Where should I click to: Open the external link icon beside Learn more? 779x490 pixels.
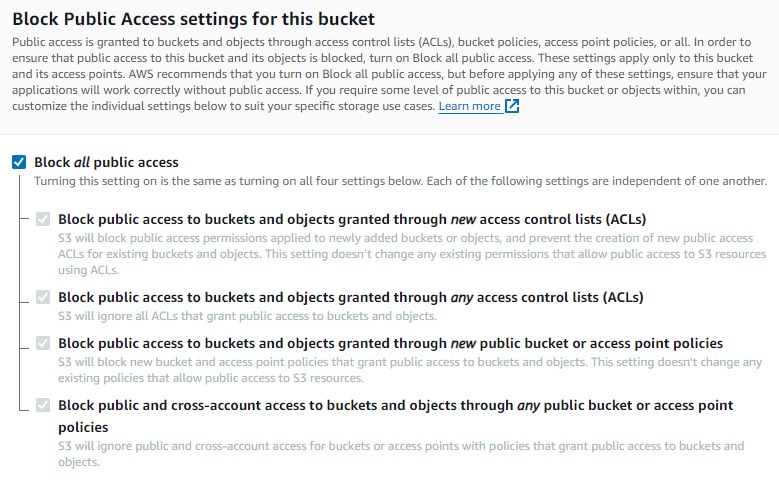(x=512, y=106)
